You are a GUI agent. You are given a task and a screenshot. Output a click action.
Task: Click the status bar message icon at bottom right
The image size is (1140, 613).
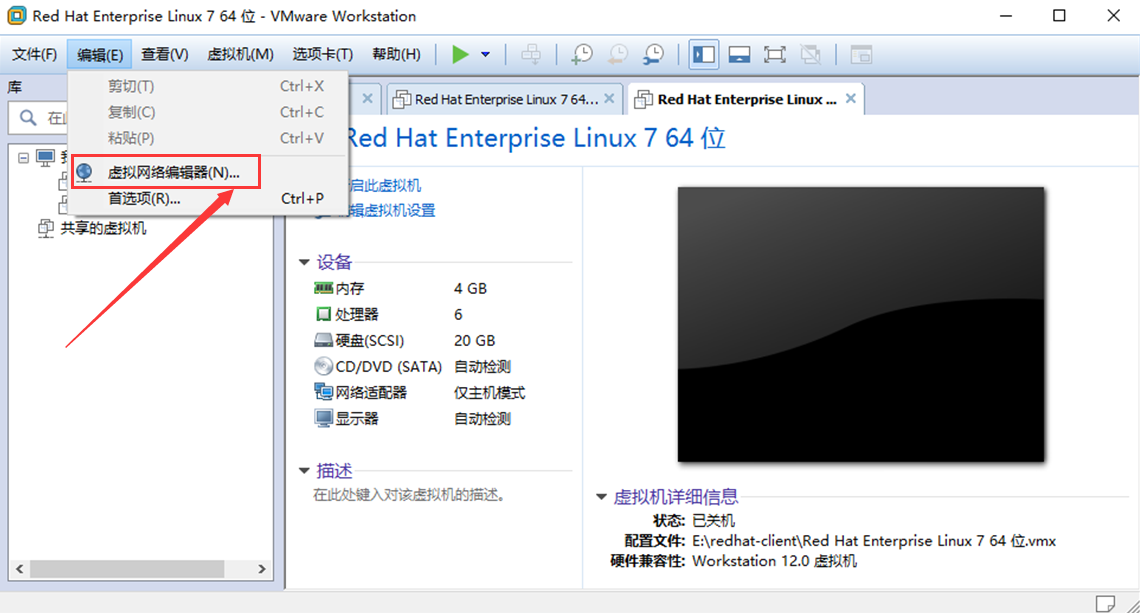(1105, 604)
